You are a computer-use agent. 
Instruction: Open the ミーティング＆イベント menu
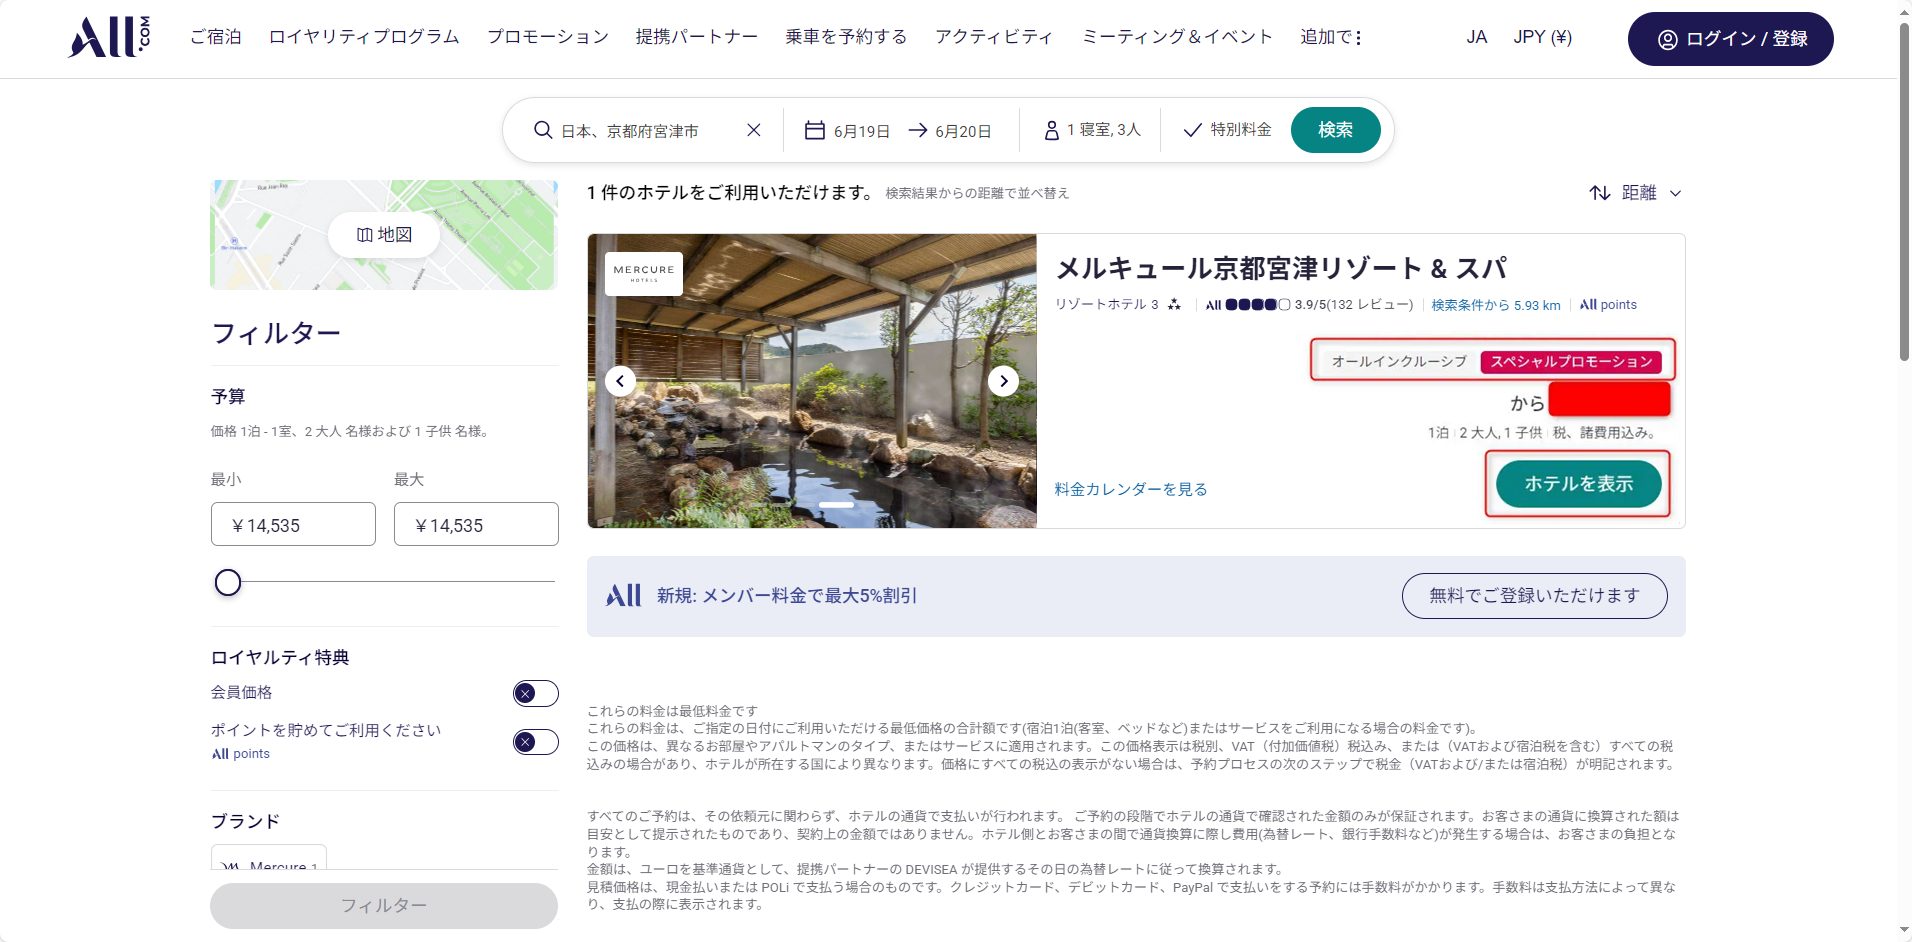pos(1177,37)
